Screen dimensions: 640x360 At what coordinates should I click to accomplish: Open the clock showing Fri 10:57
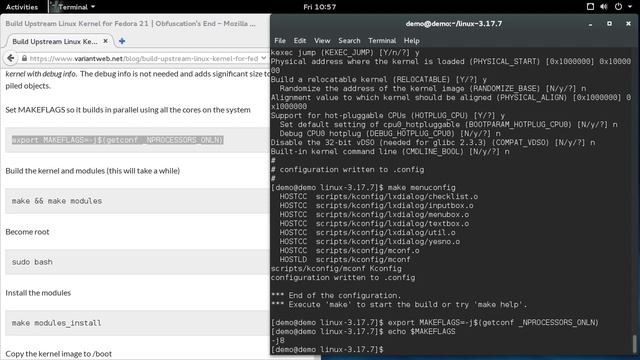tap(320, 7)
